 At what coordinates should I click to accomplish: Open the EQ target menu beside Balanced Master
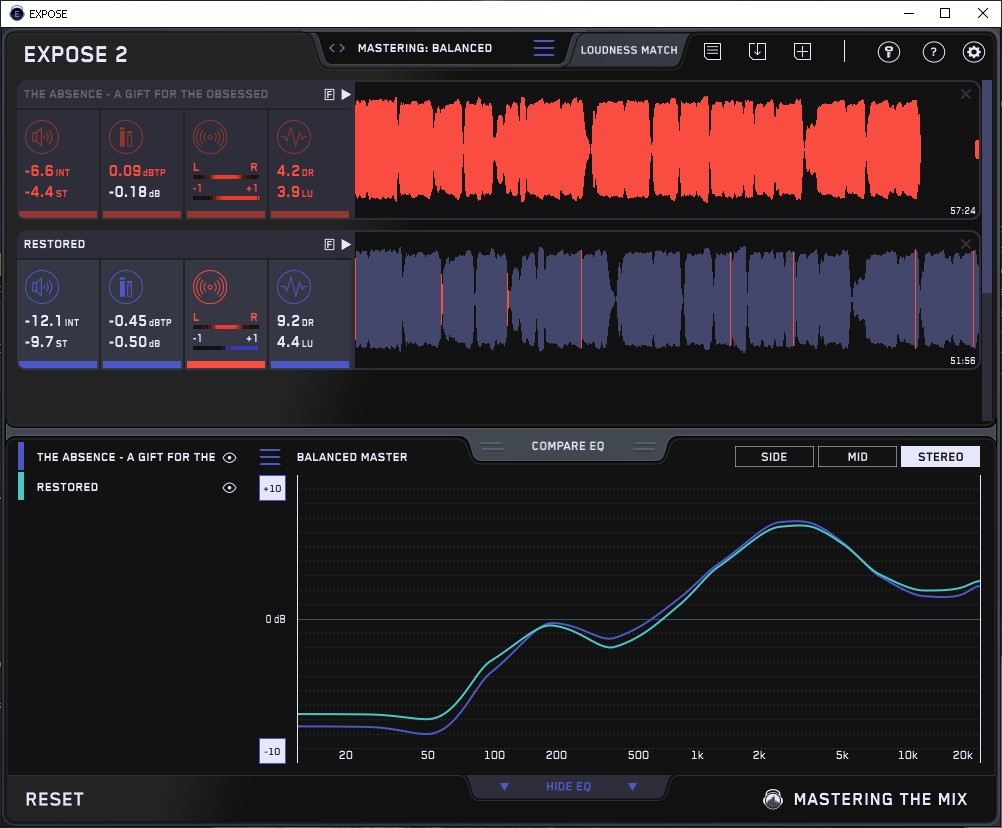[270, 457]
